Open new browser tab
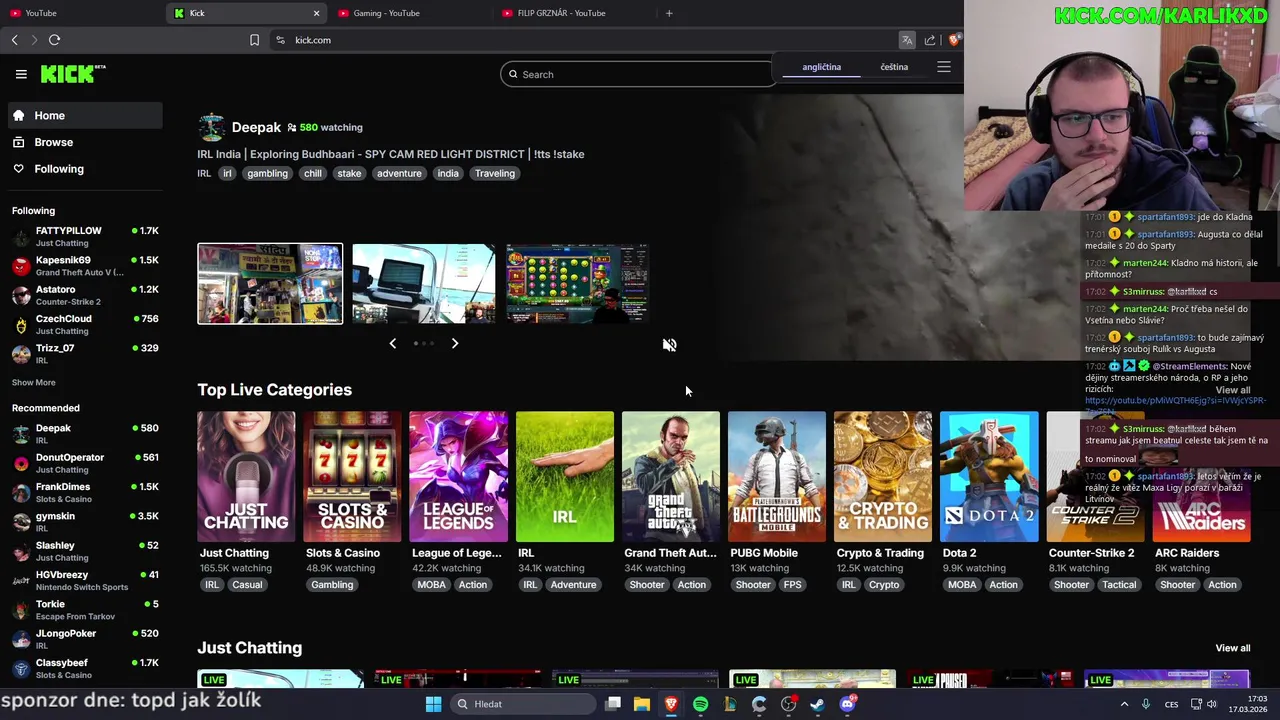Screen dimensions: 1280x720 click(x=669, y=13)
